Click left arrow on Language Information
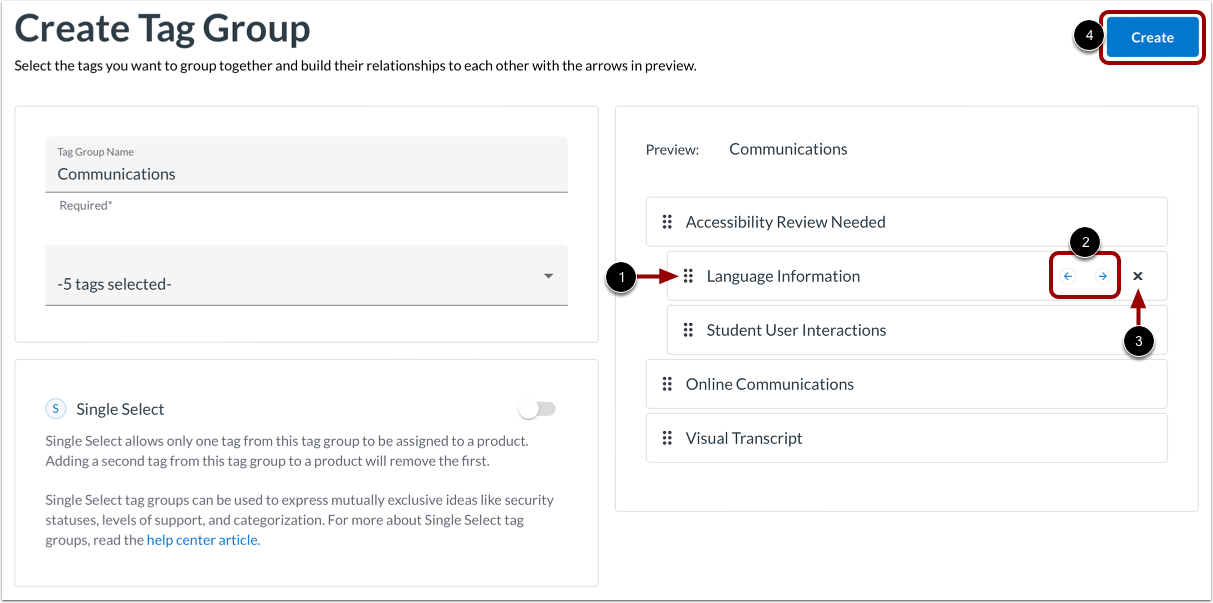This screenshot has height=603, width=1213. [1068, 276]
